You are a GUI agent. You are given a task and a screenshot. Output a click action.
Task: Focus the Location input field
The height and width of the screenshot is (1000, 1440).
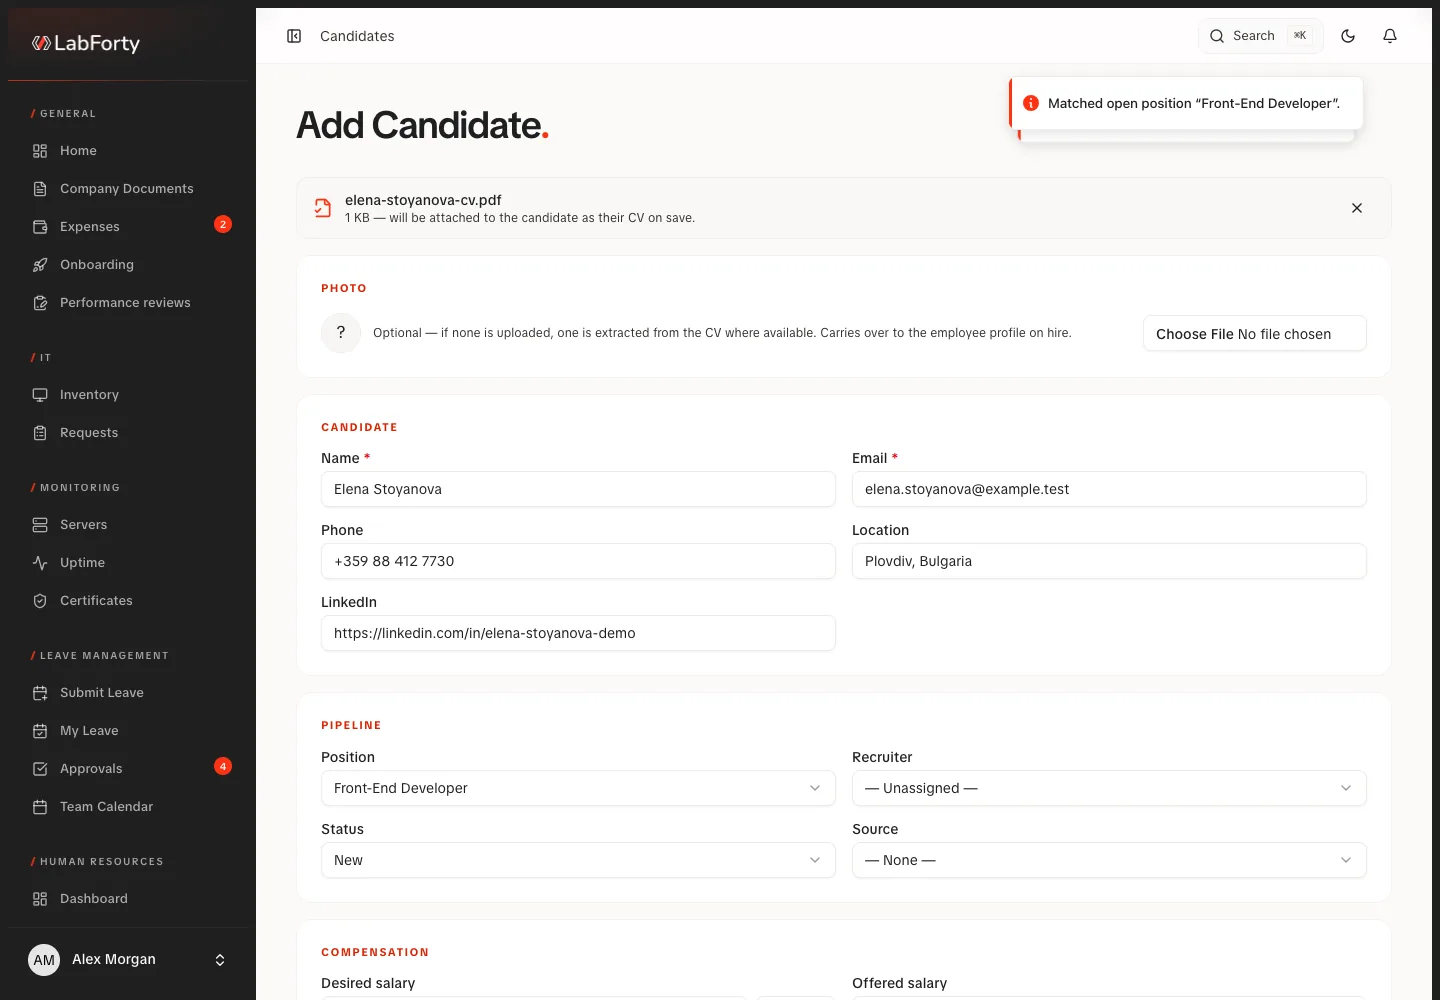[x=1109, y=561]
